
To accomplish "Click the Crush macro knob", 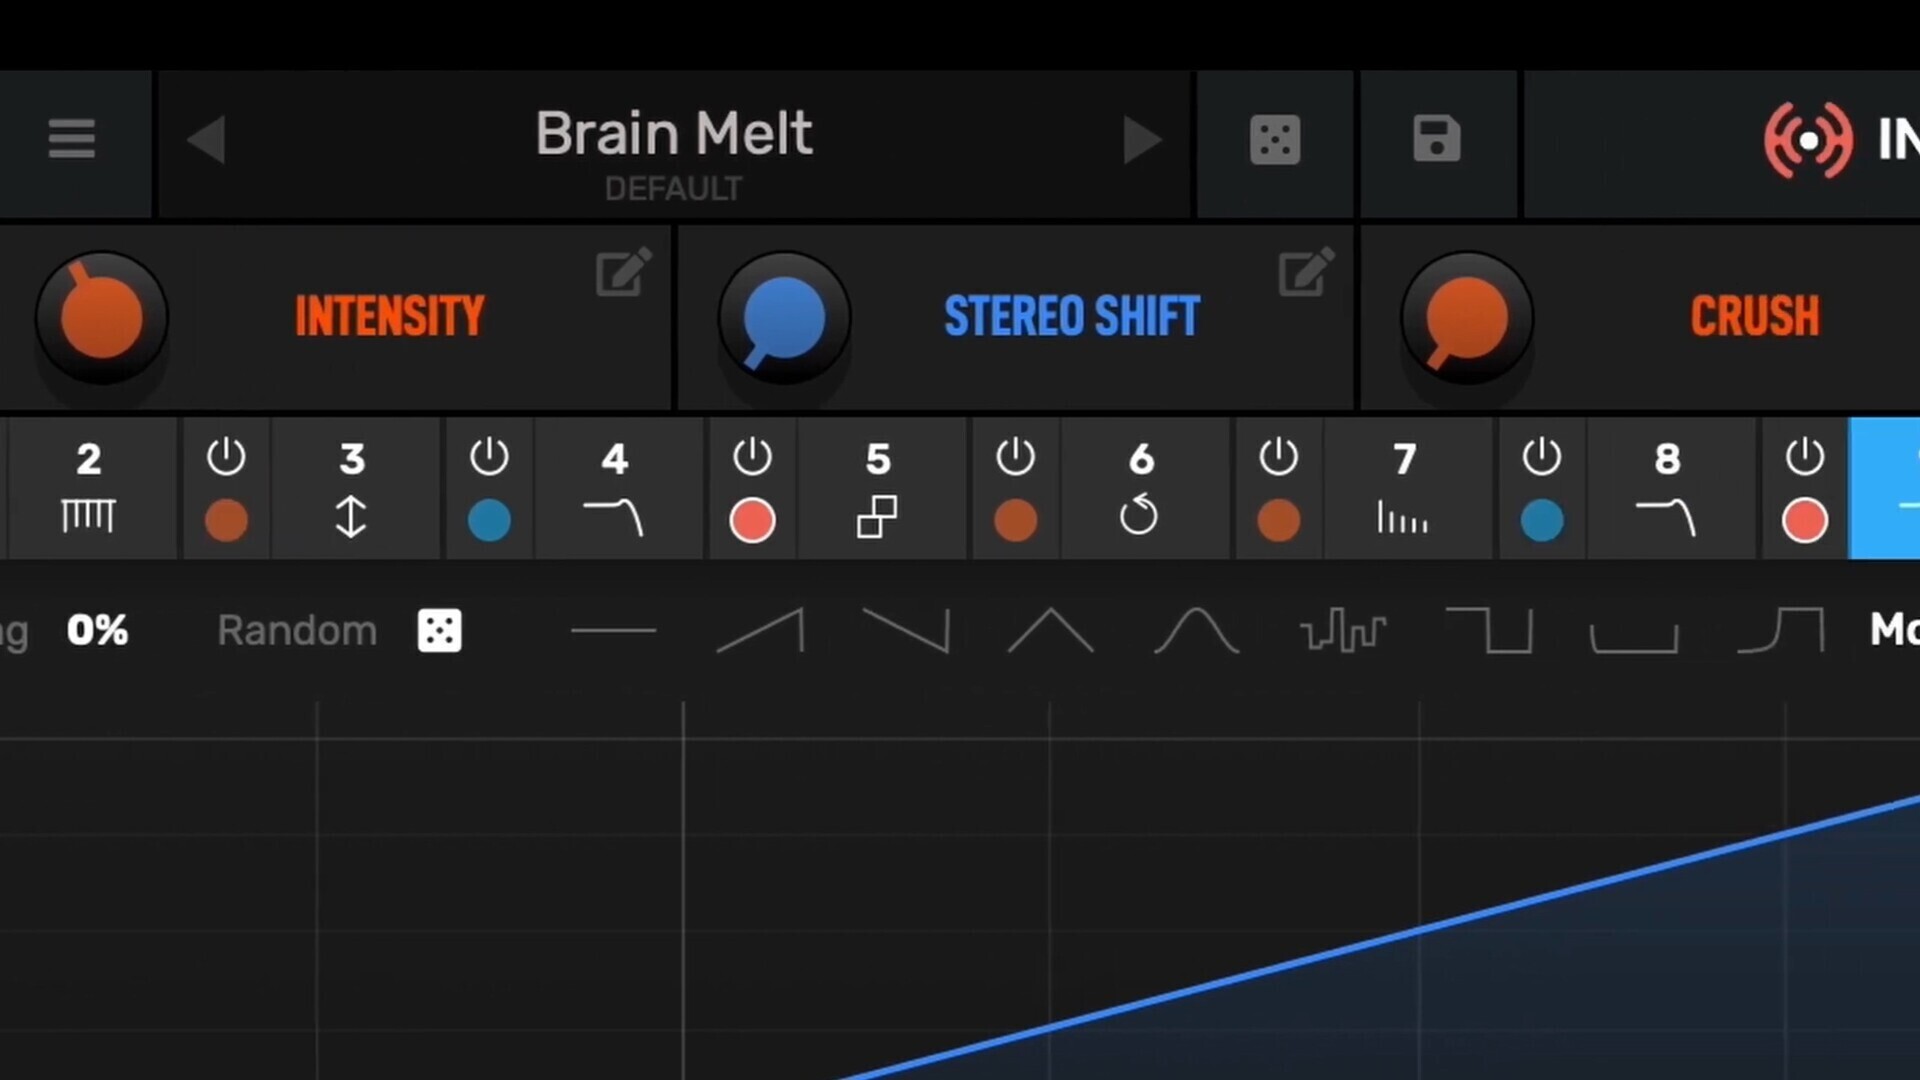I will 1466,318.
